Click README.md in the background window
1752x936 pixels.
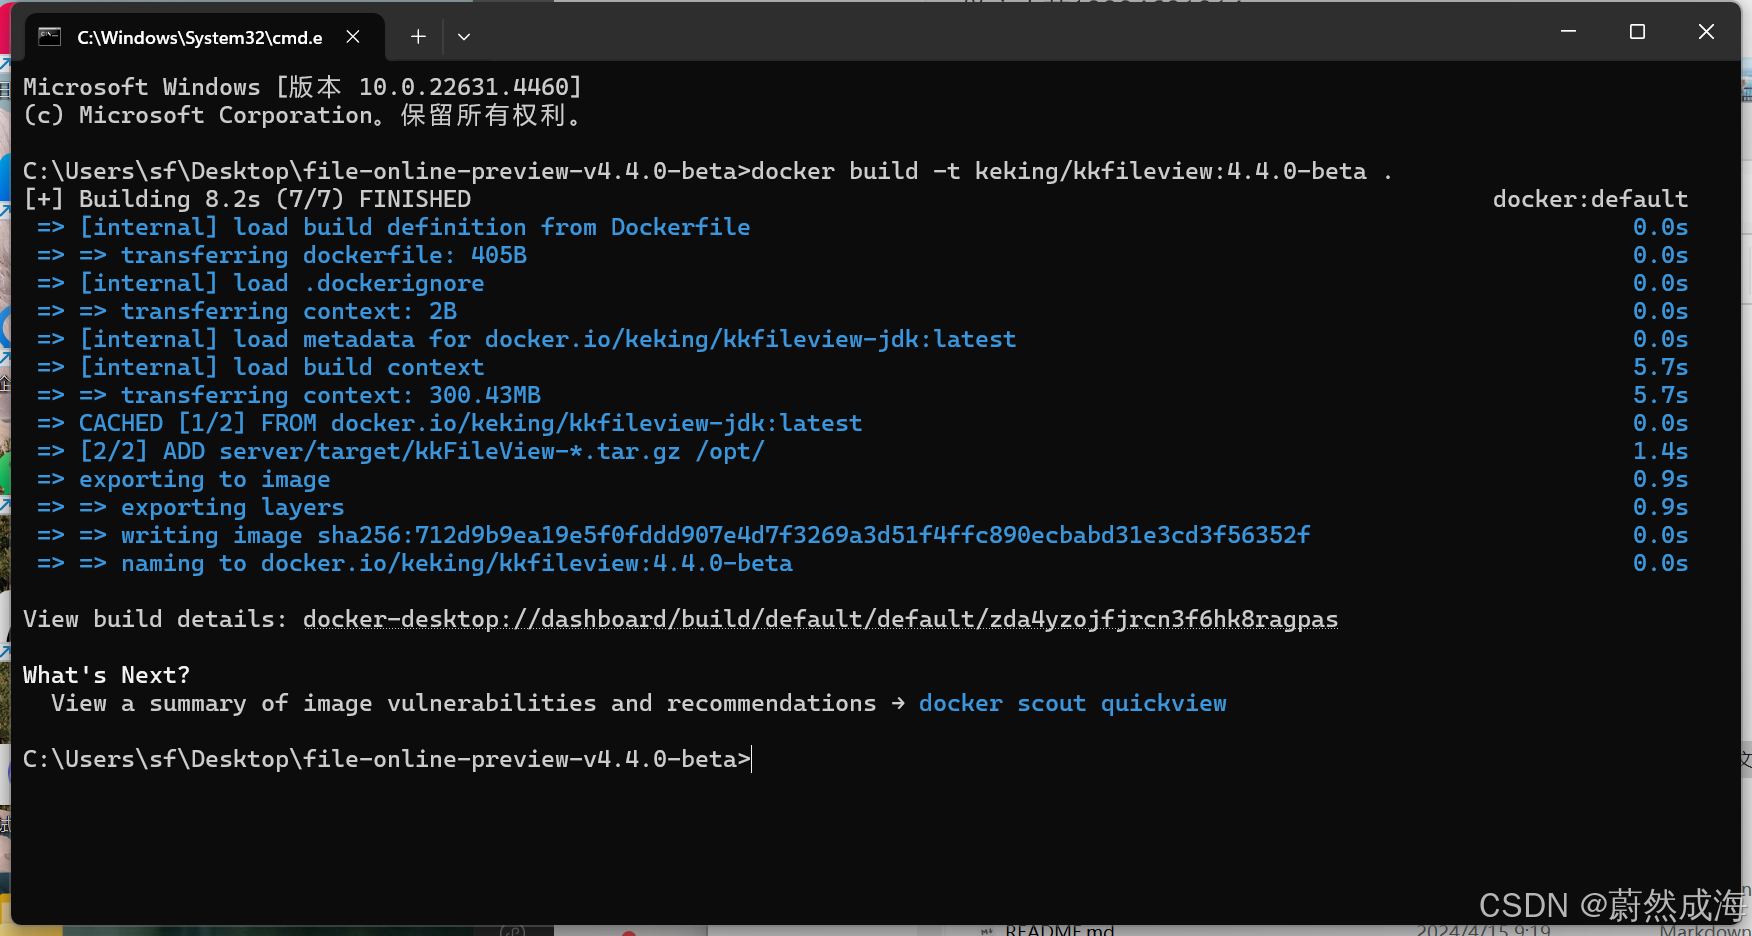[x=1059, y=930]
